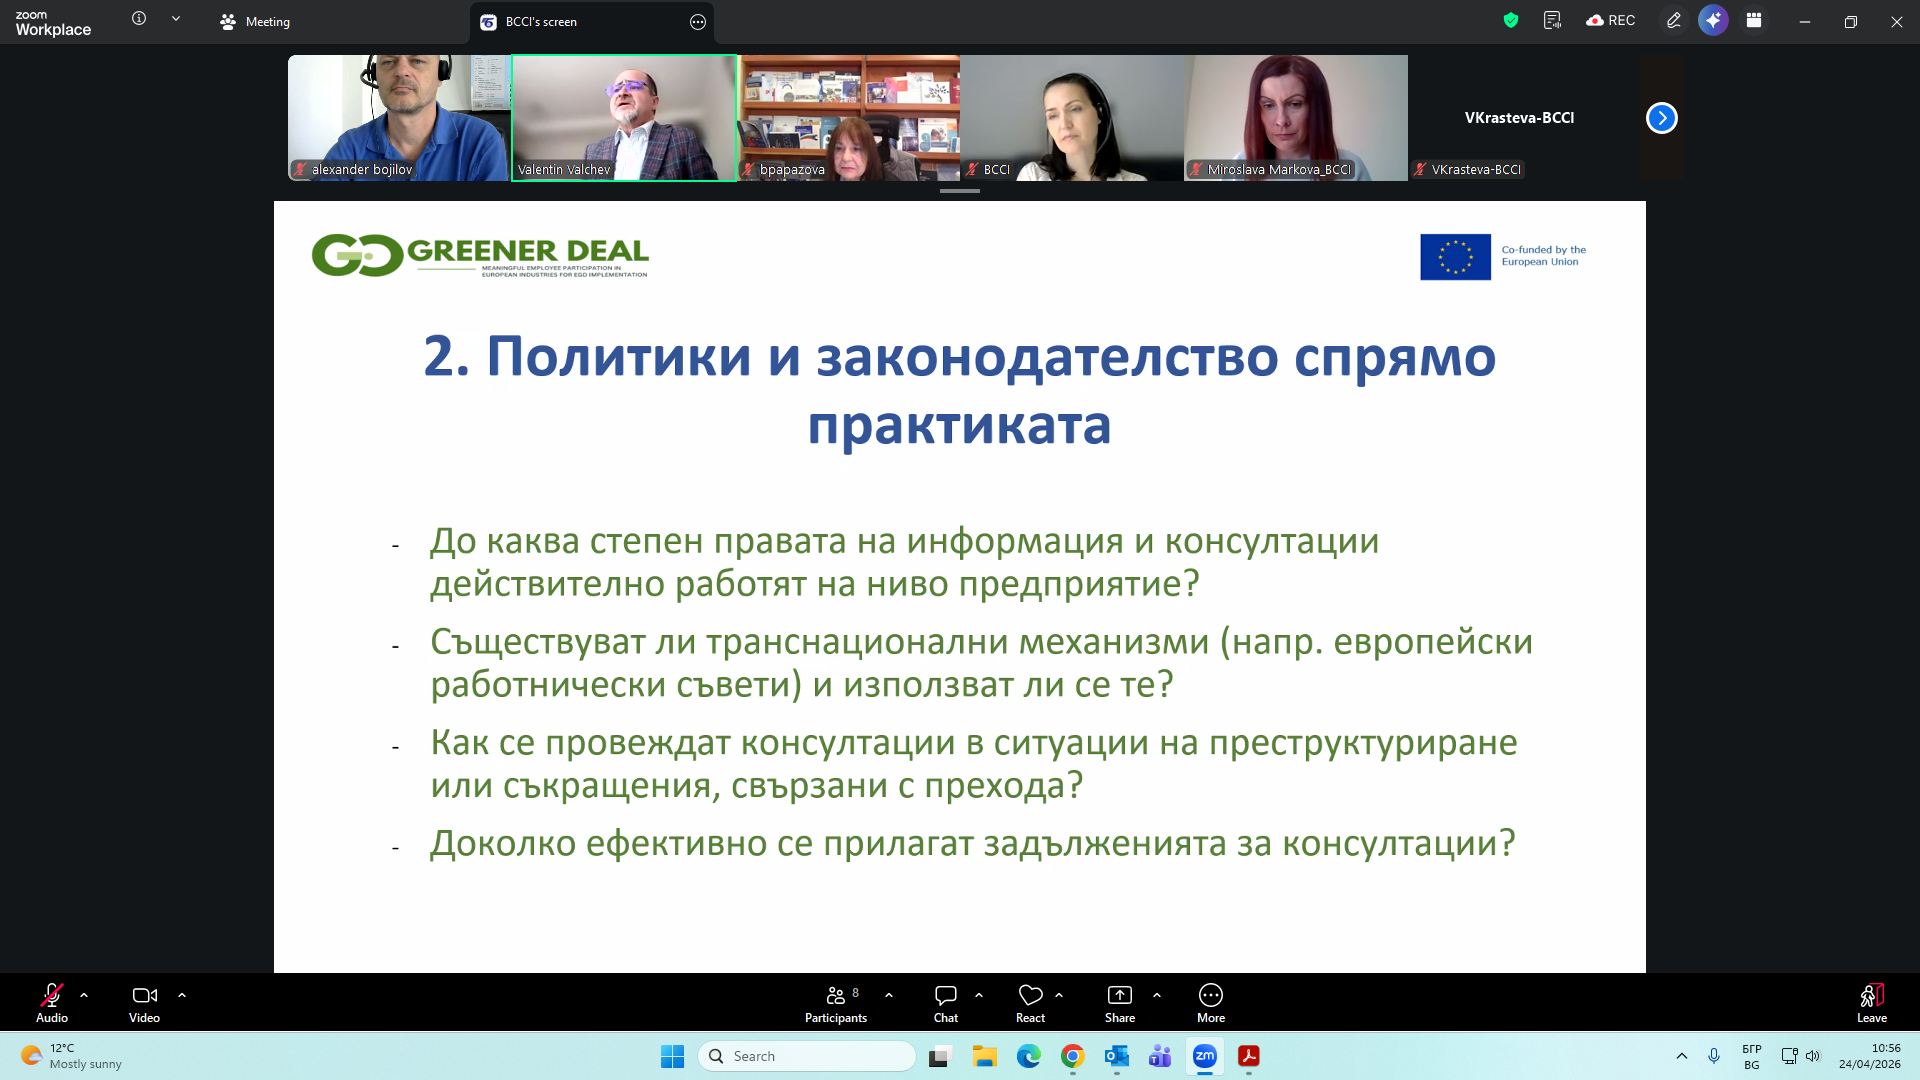1920x1080 pixels.
Task: Open the Chat panel
Action: tap(945, 1002)
